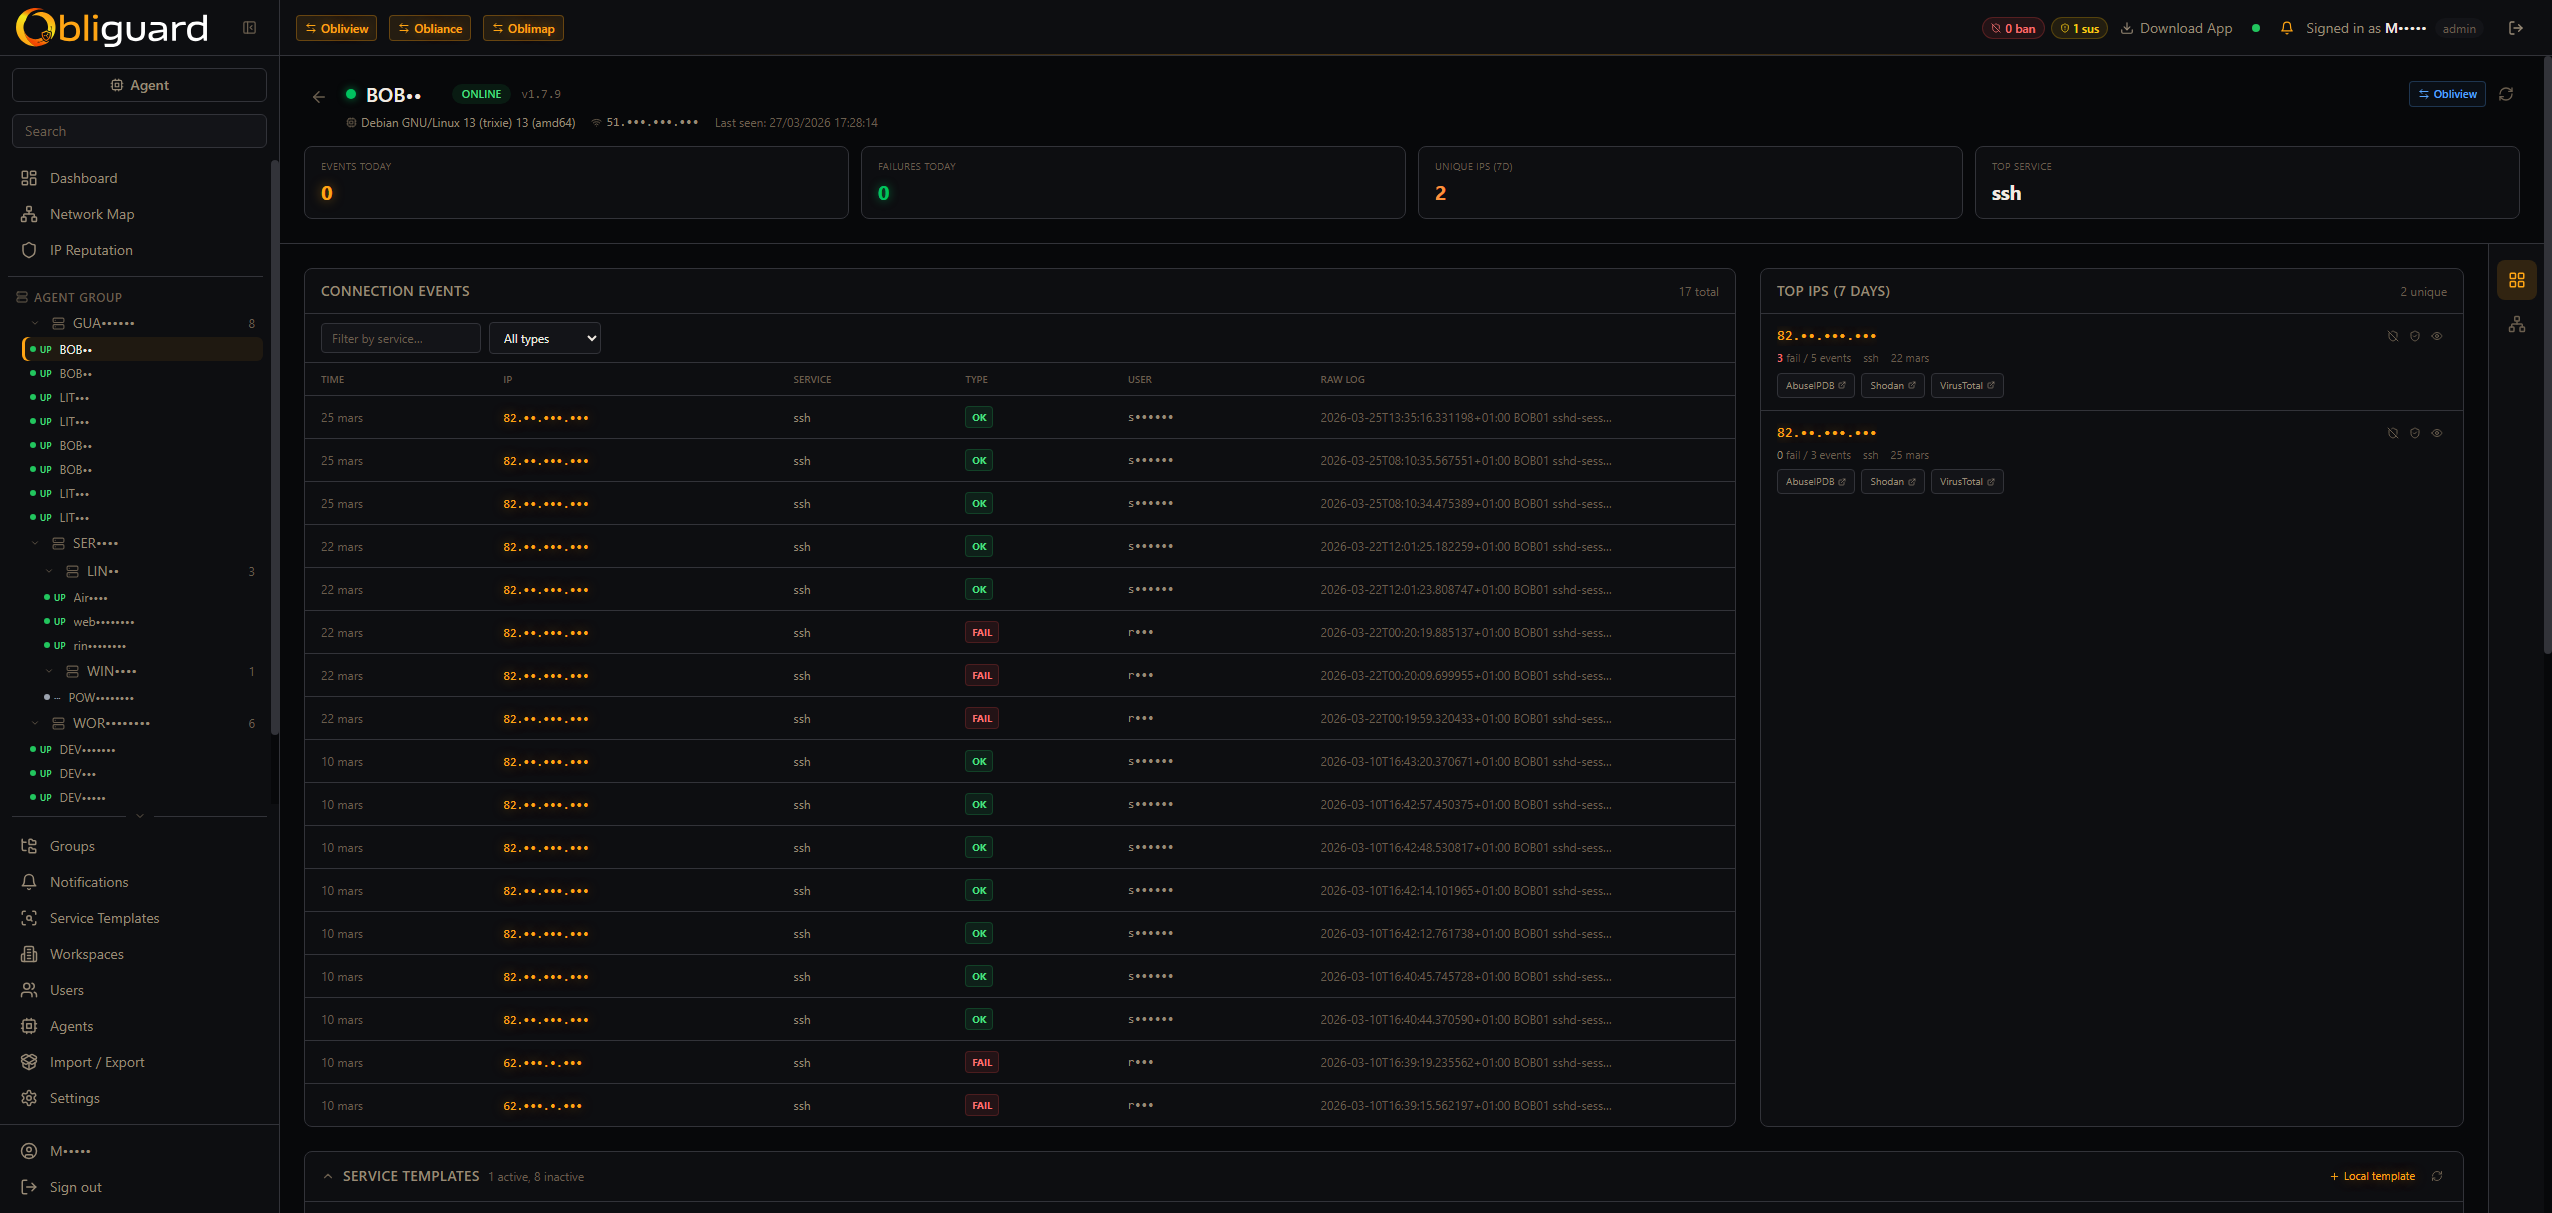Screen dimensions: 2552x1213
Task: Switch to network layout view in right panel
Action: click(2517, 324)
